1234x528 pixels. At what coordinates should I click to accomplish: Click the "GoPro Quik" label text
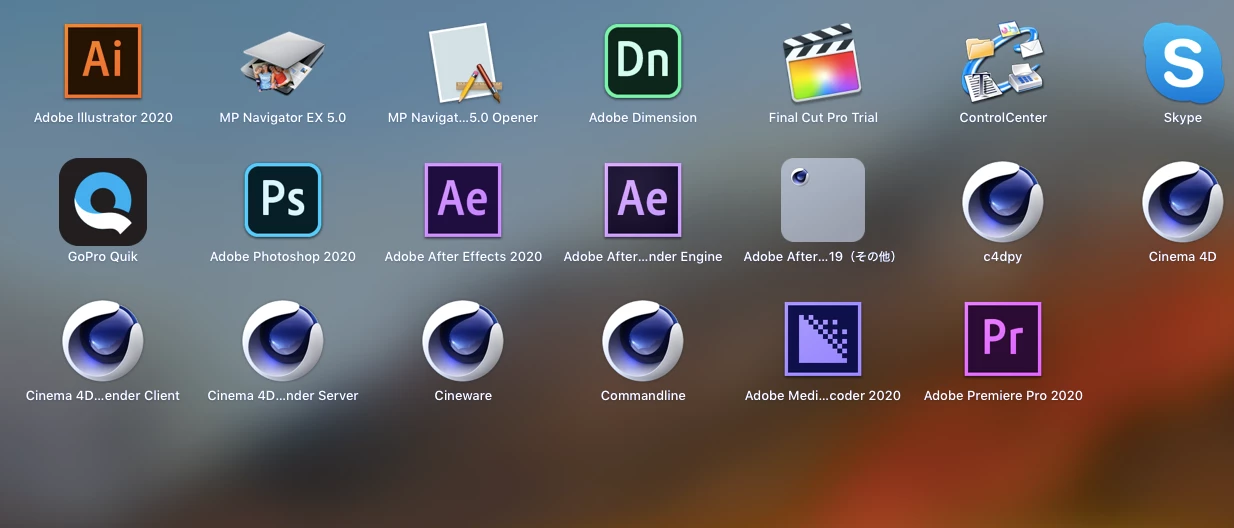click(103, 257)
